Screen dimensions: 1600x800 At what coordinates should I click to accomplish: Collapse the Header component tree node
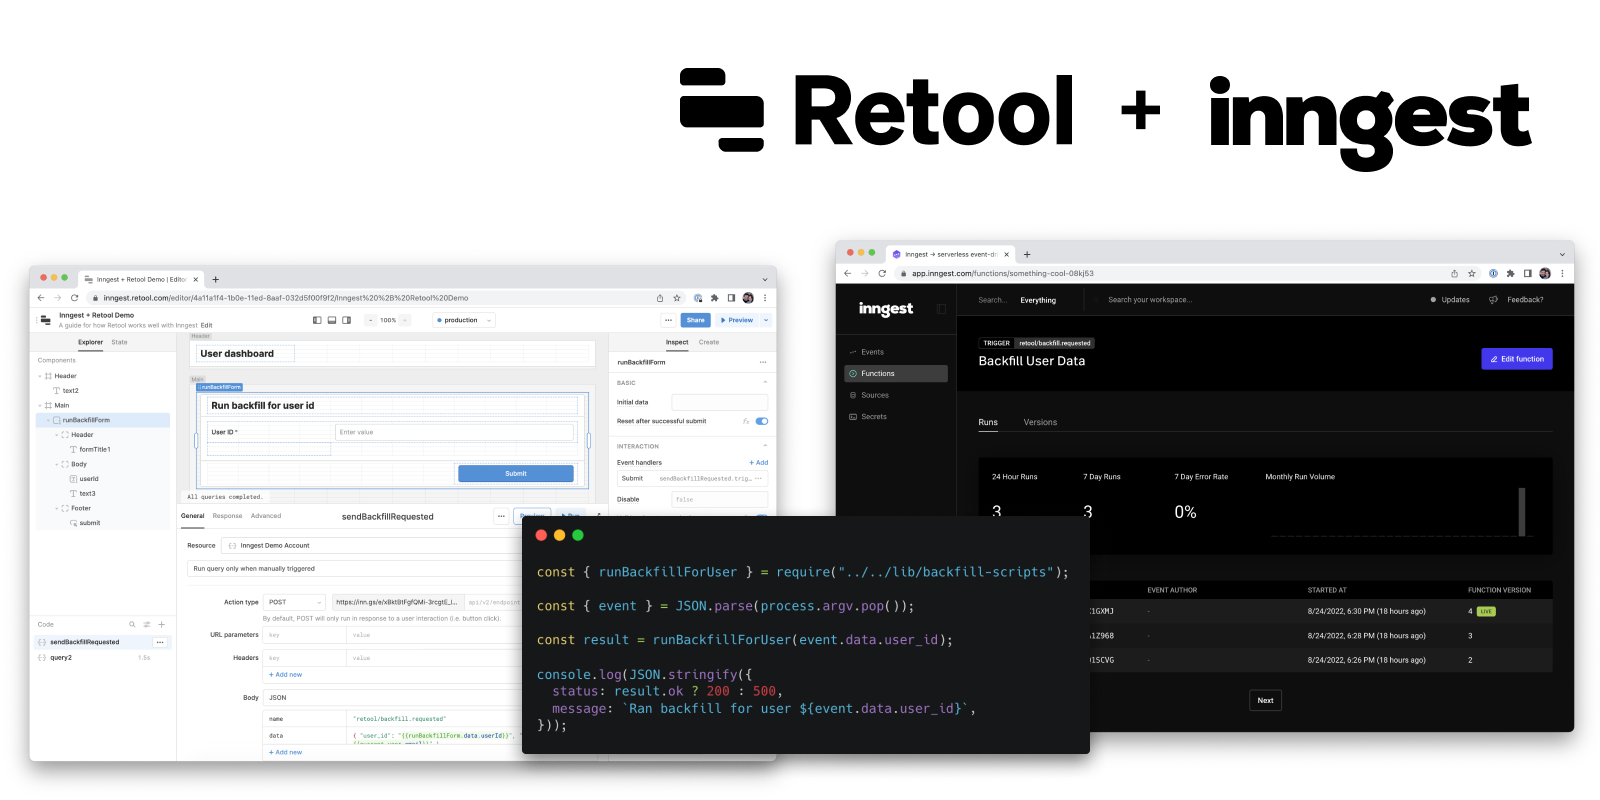pyautogui.click(x=40, y=376)
